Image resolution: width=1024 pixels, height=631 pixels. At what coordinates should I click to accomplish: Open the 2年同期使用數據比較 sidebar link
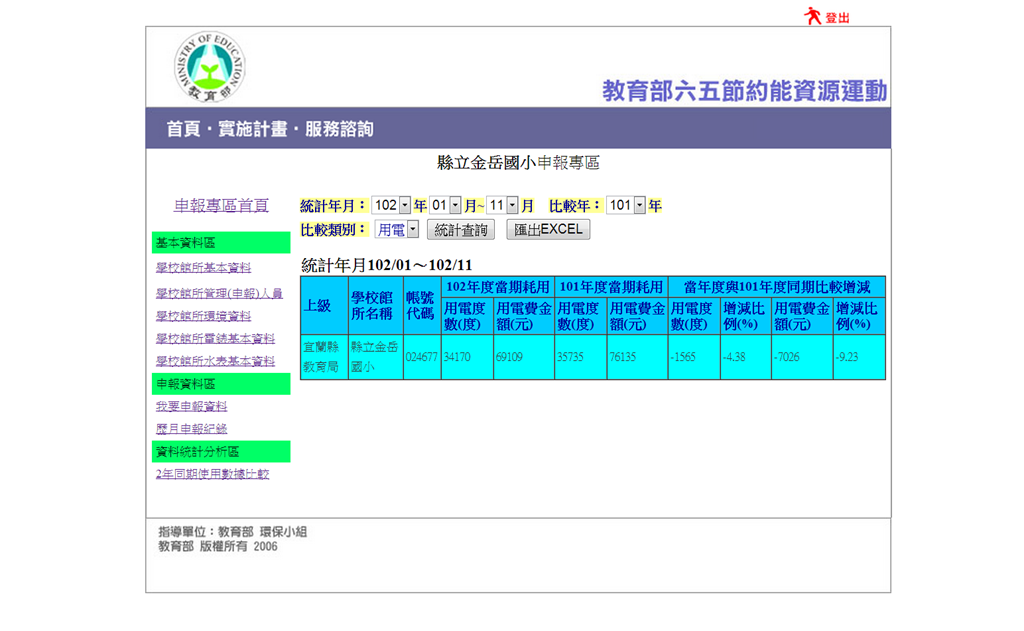[x=212, y=474]
